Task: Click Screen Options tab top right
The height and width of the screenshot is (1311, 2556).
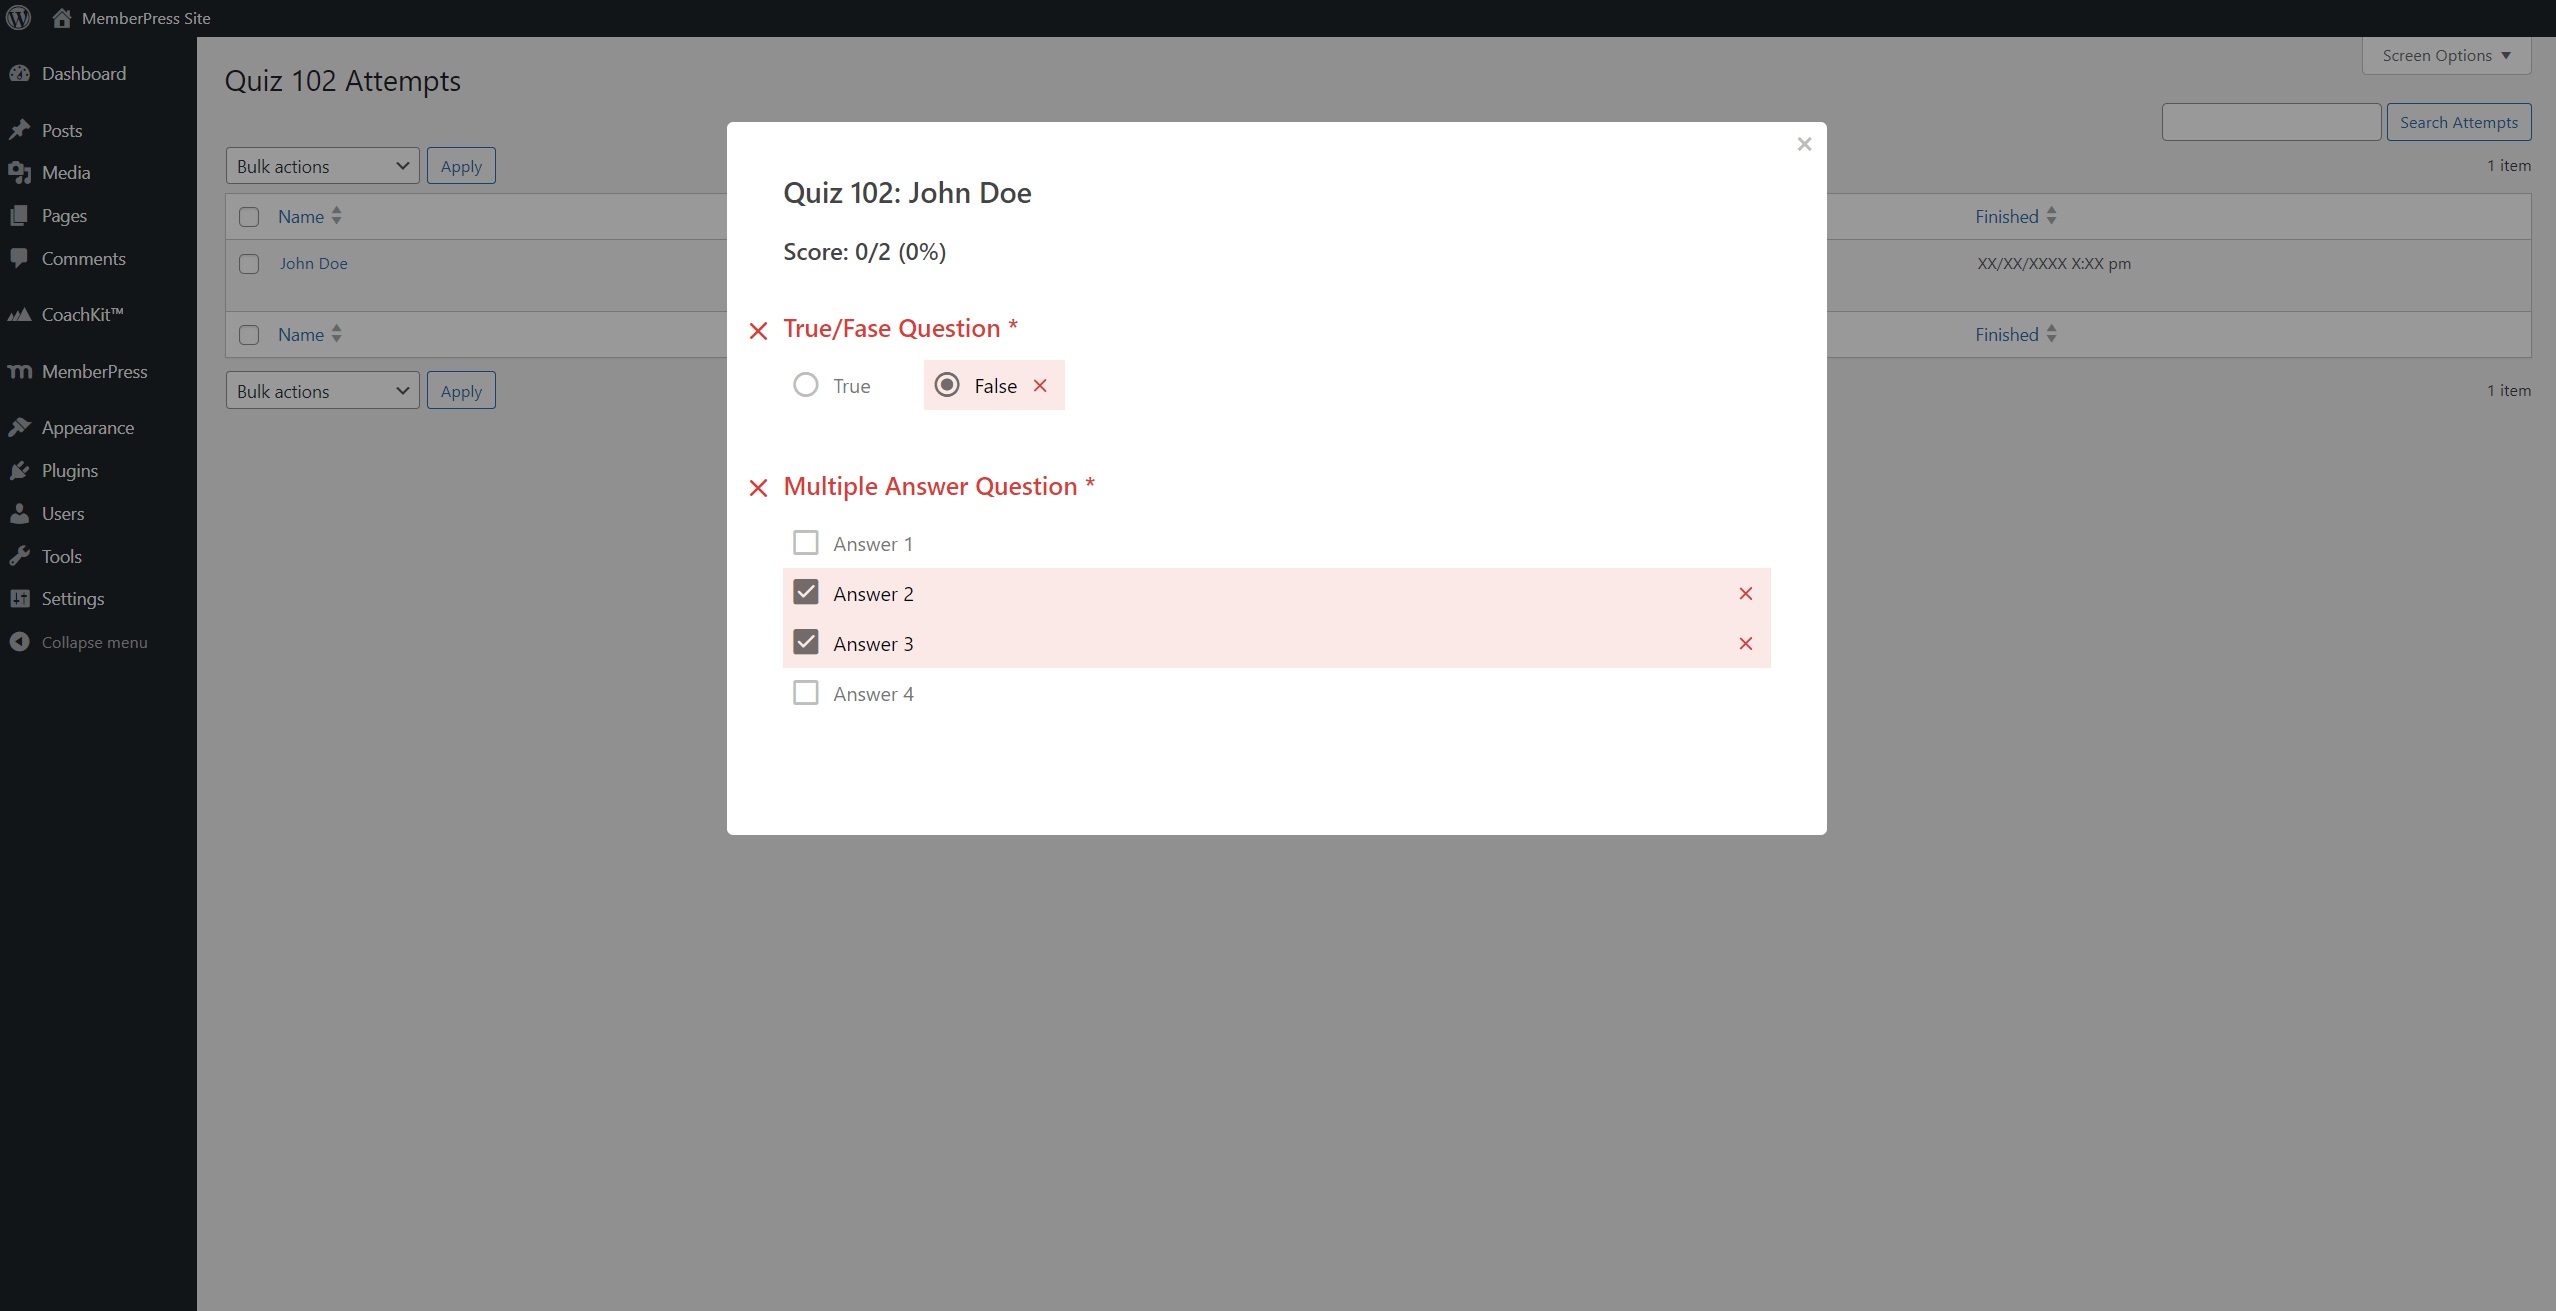Action: (2444, 54)
